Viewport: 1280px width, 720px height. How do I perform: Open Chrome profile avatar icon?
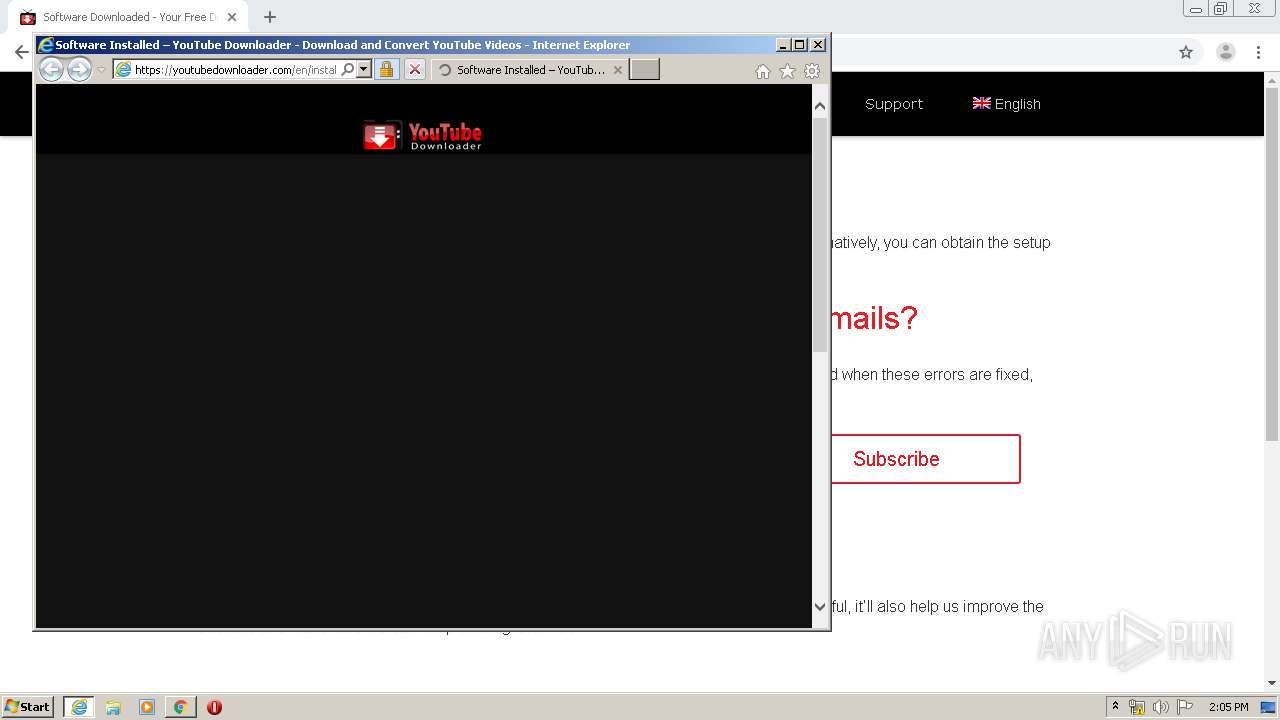(x=1226, y=52)
